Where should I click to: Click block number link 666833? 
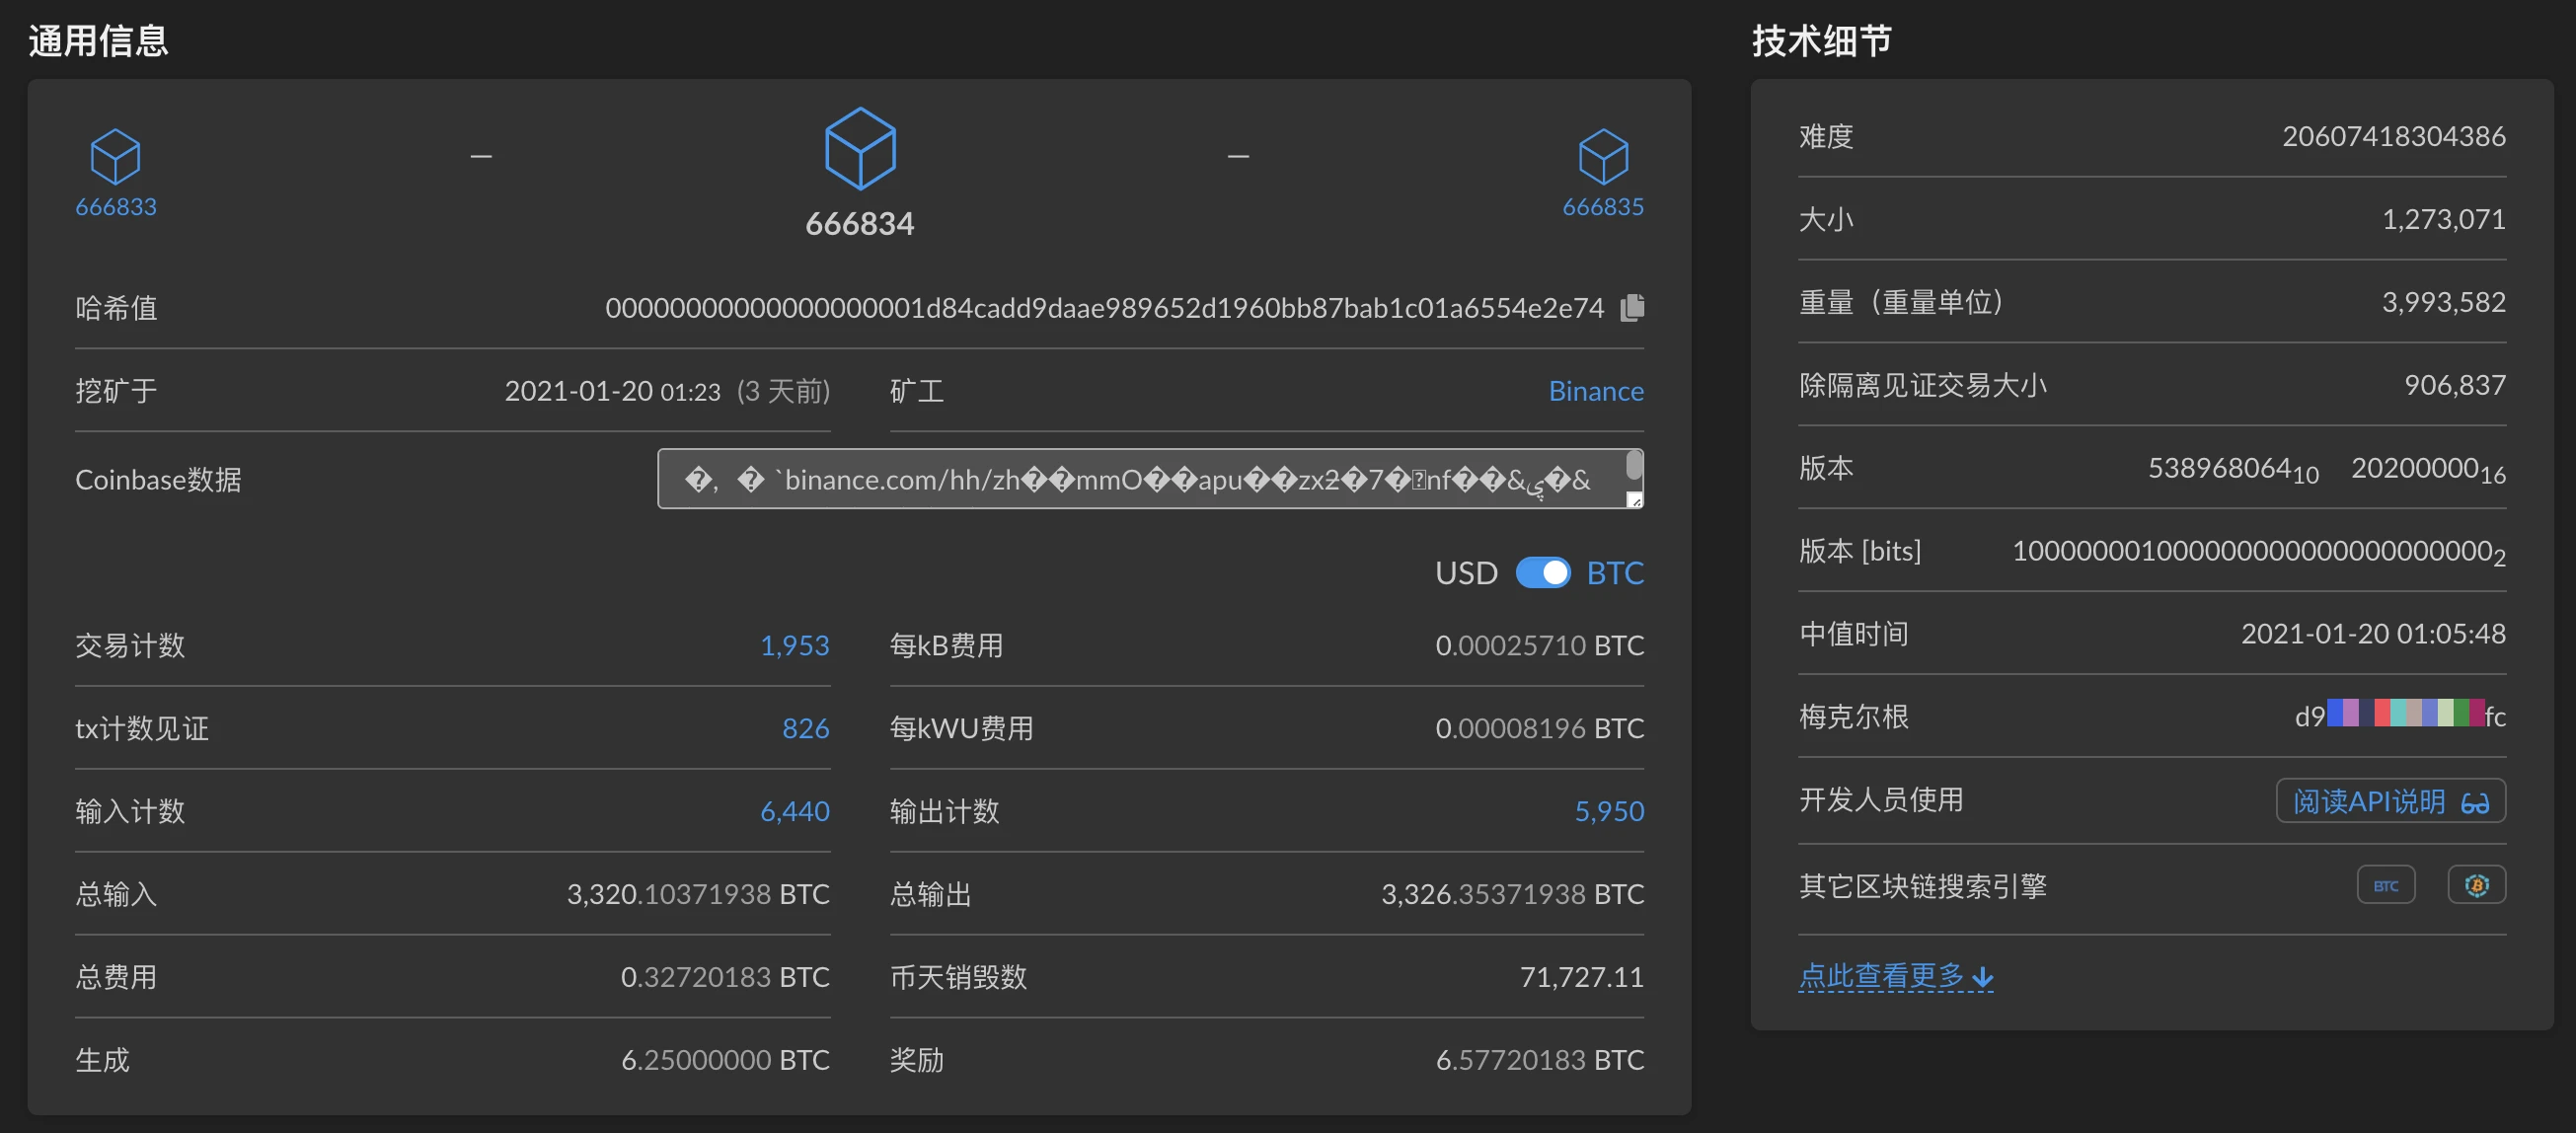pyautogui.click(x=116, y=207)
